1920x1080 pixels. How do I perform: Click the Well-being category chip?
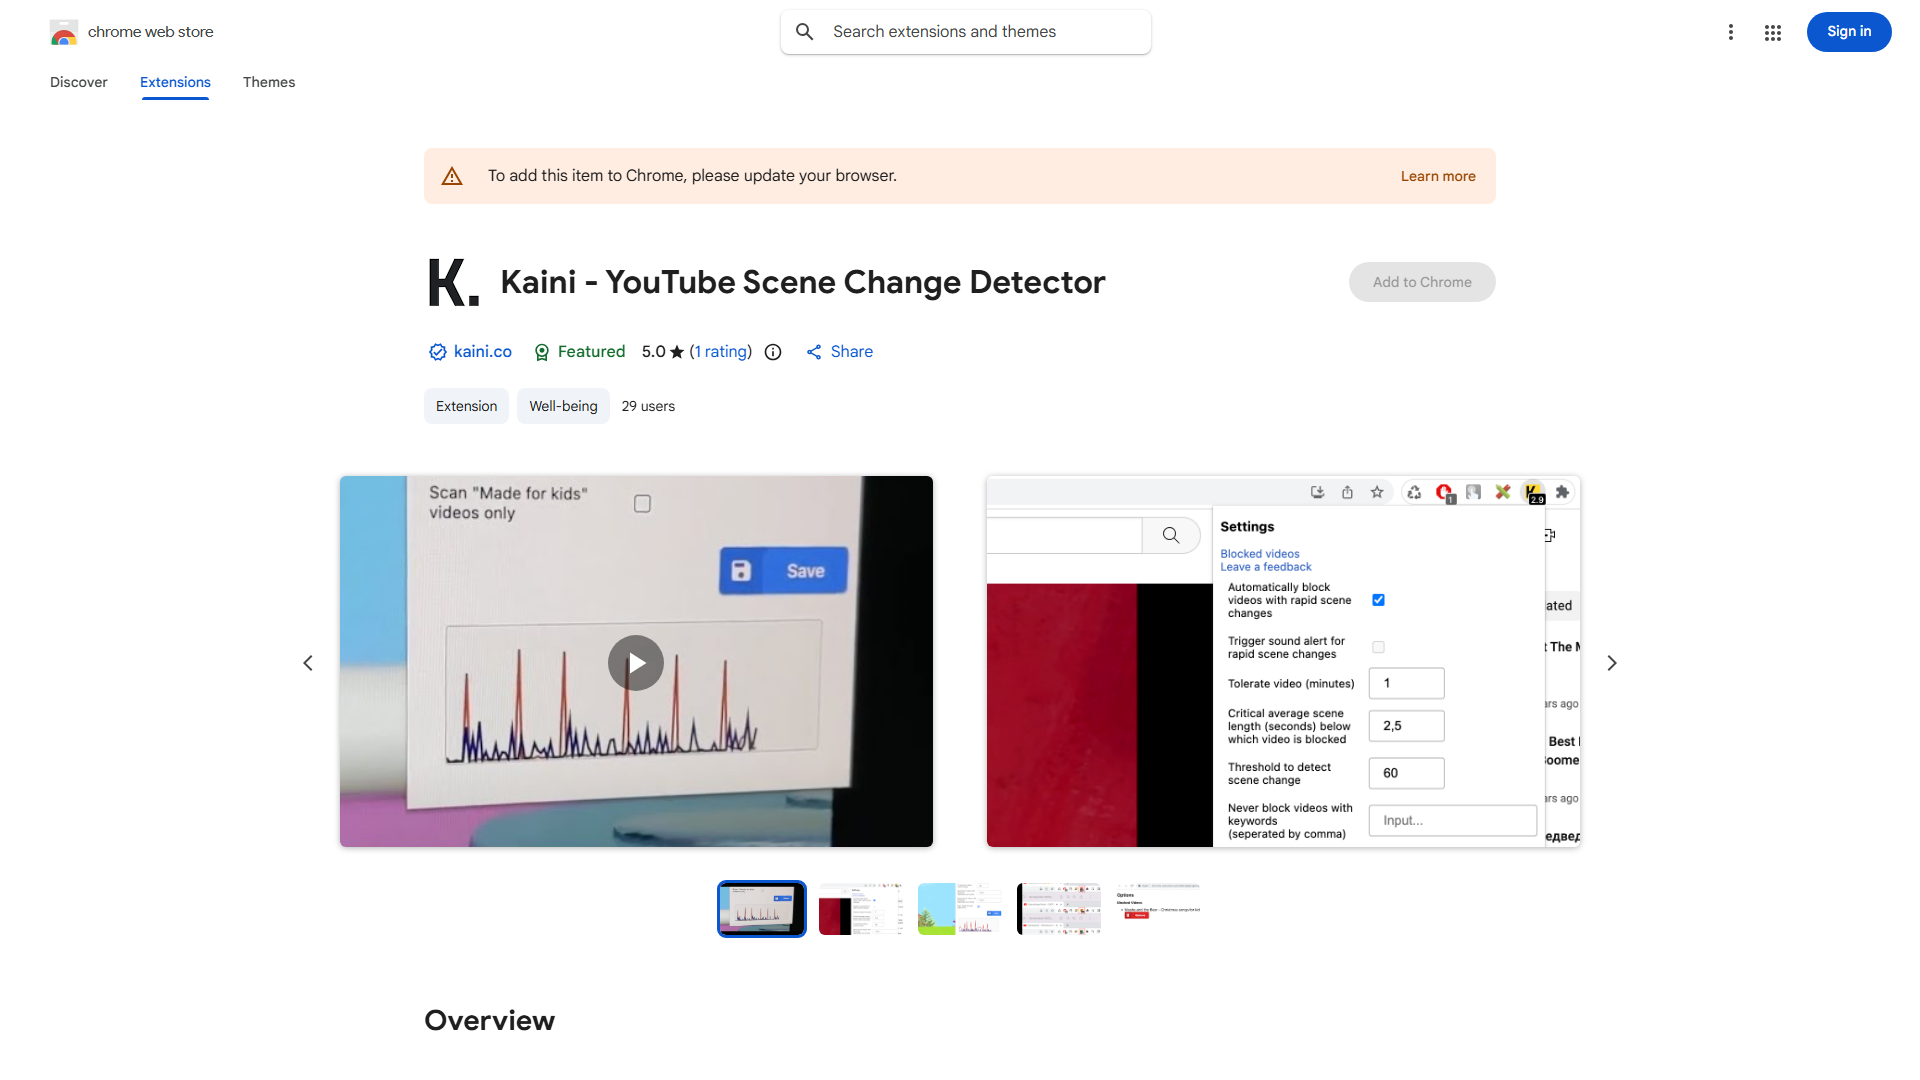click(563, 406)
